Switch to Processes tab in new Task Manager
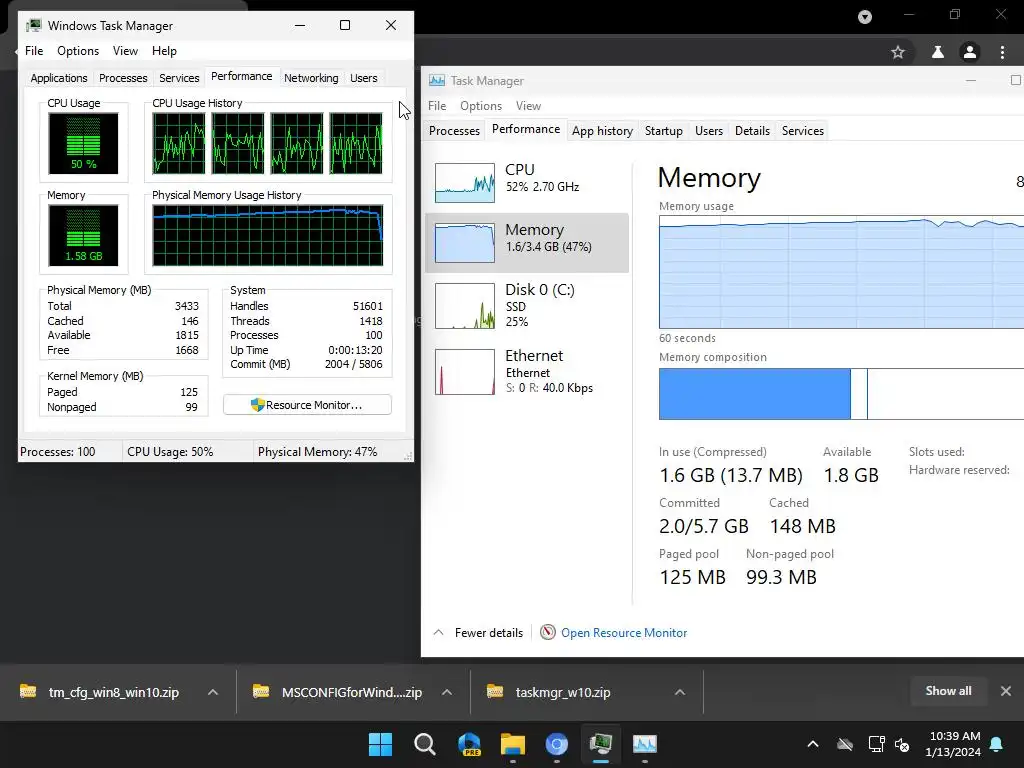Screen dimensions: 1024x768 coord(454,131)
